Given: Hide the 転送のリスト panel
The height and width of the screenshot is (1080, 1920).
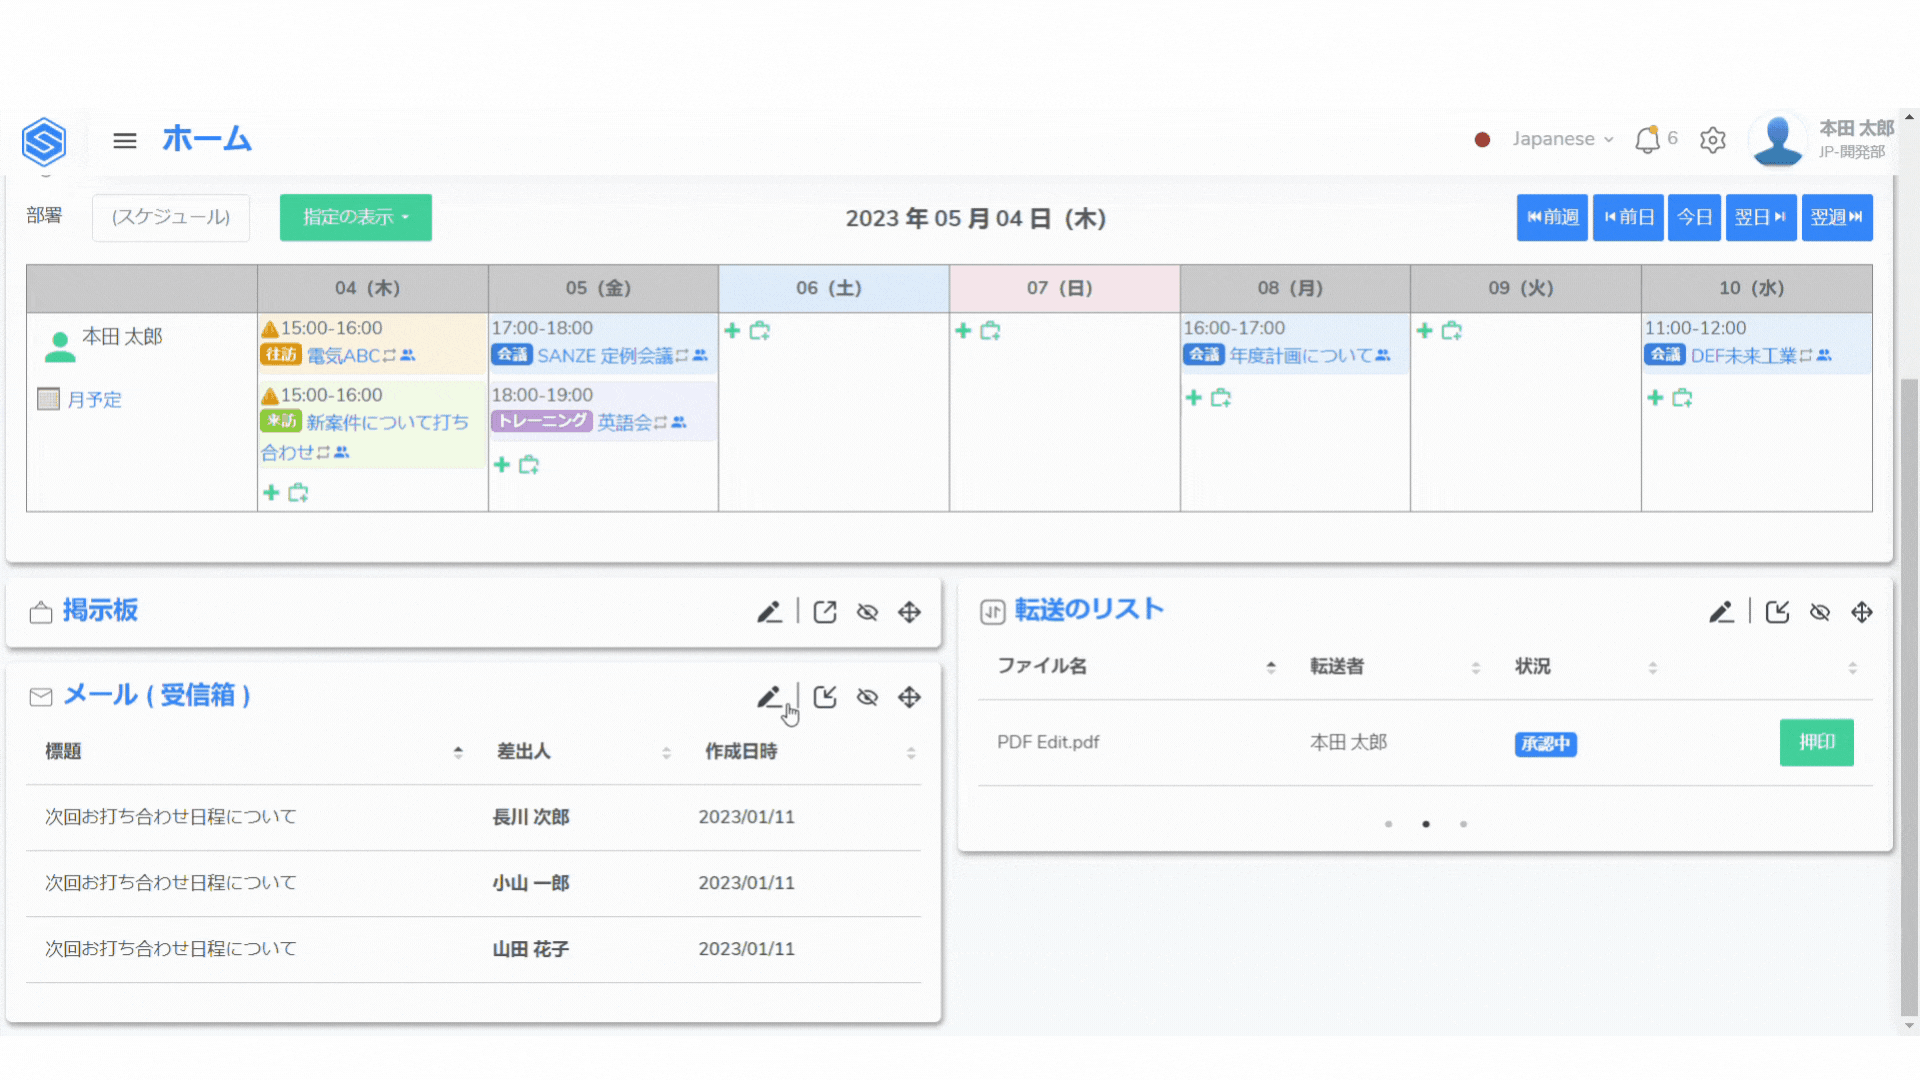Looking at the screenshot, I should click(1819, 612).
